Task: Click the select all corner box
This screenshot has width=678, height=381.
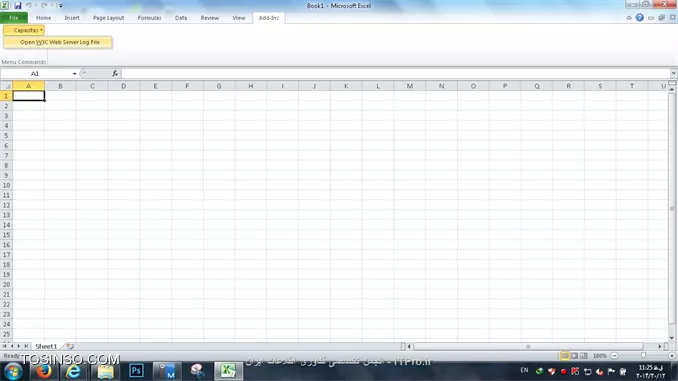Action: point(6,86)
